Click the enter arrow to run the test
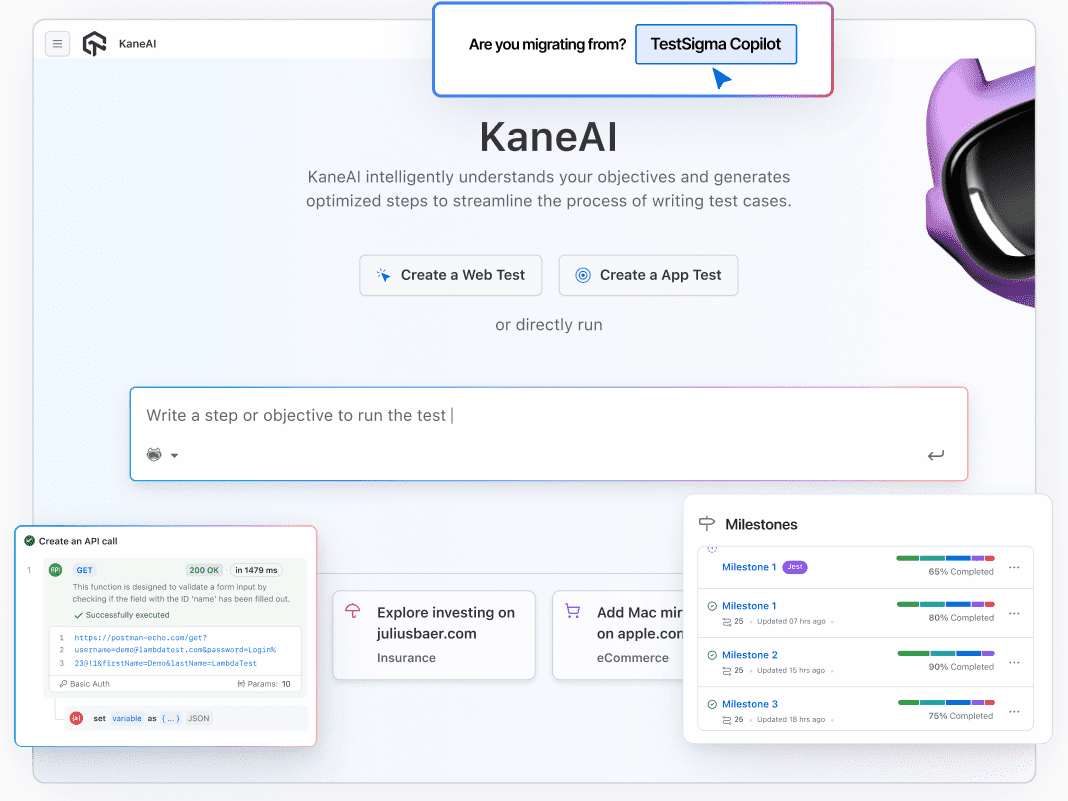 point(936,455)
